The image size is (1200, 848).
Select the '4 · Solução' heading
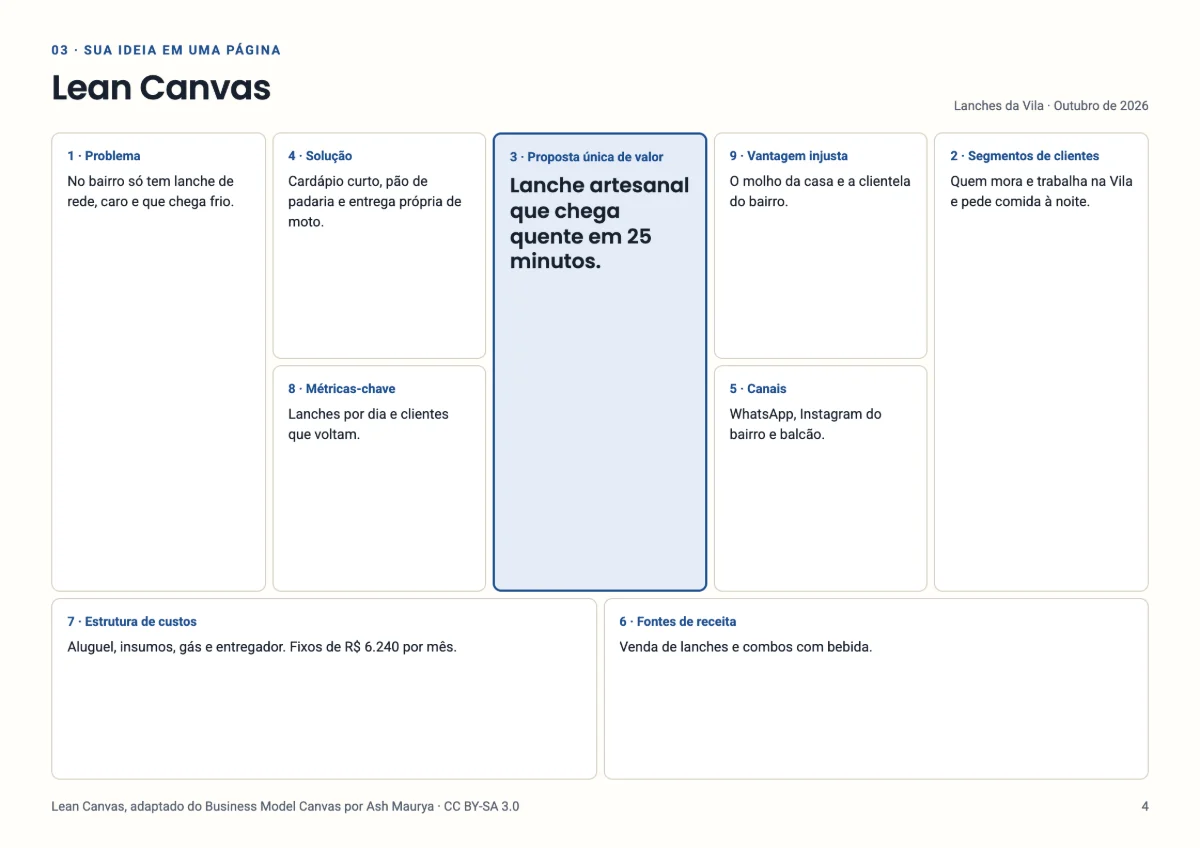[x=320, y=156]
